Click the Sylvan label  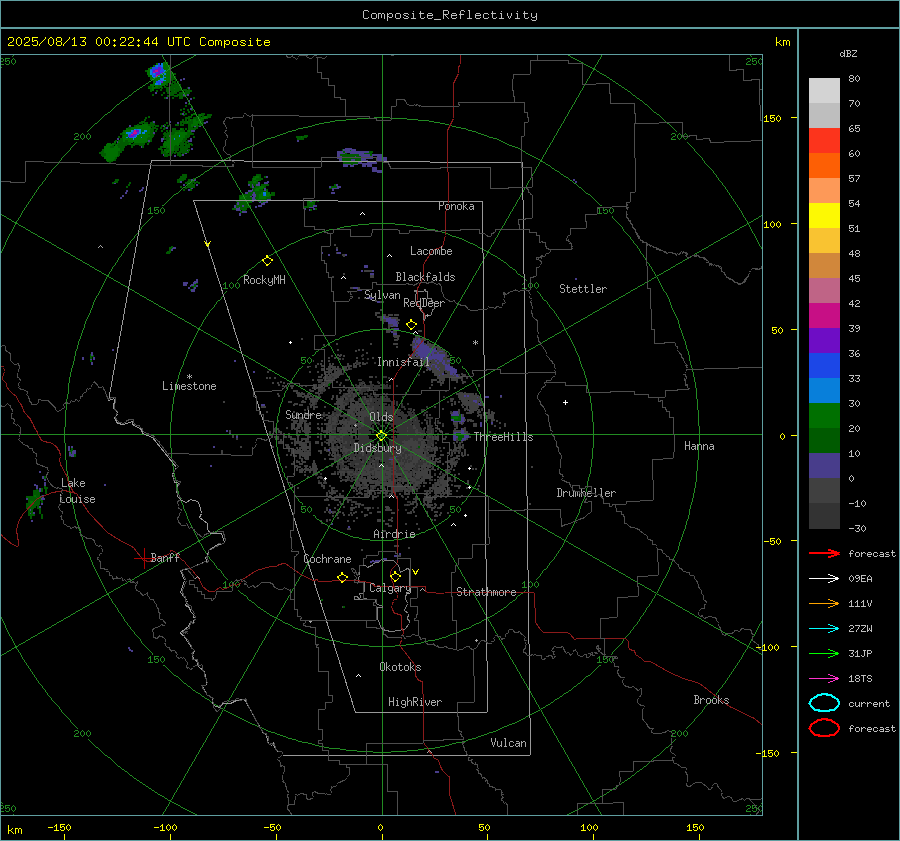coord(382,296)
